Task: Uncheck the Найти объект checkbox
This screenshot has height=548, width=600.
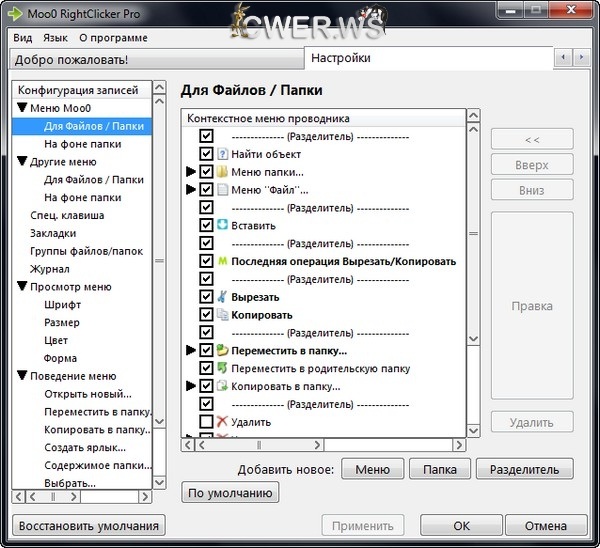Action: click(x=206, y=154)
